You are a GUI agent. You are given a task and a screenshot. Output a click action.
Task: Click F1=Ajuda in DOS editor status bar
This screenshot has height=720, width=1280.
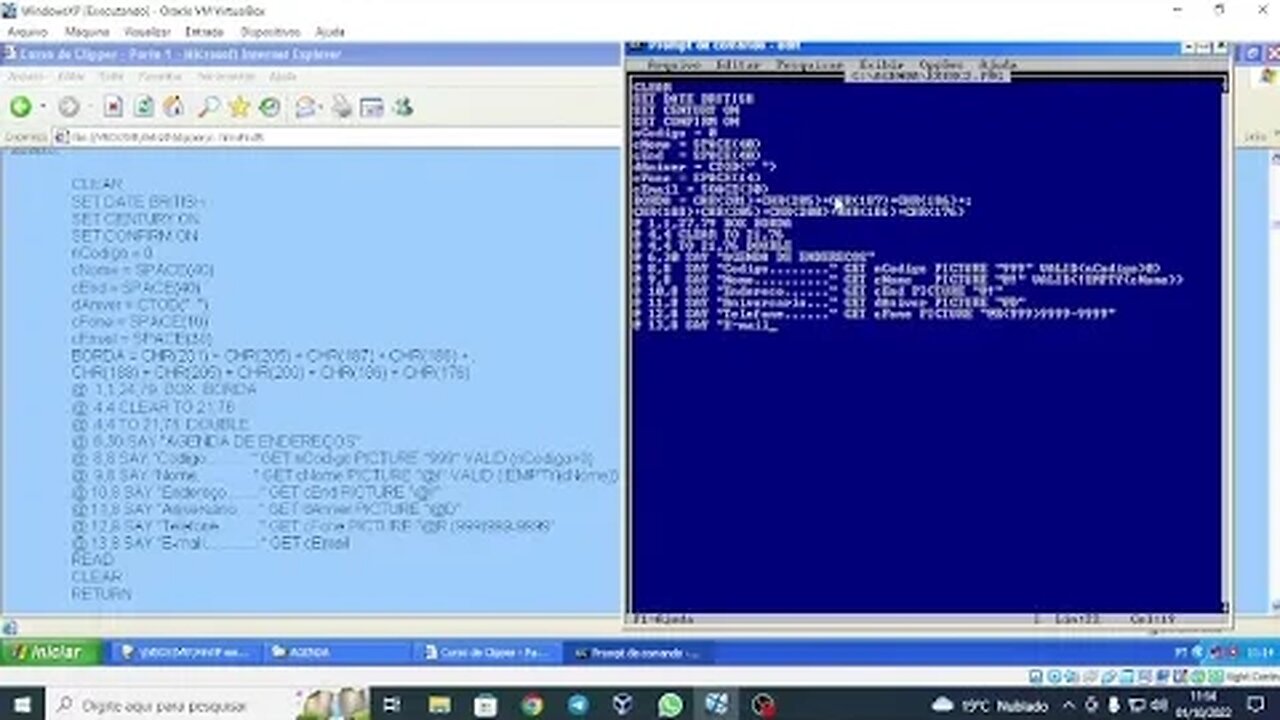664,619
